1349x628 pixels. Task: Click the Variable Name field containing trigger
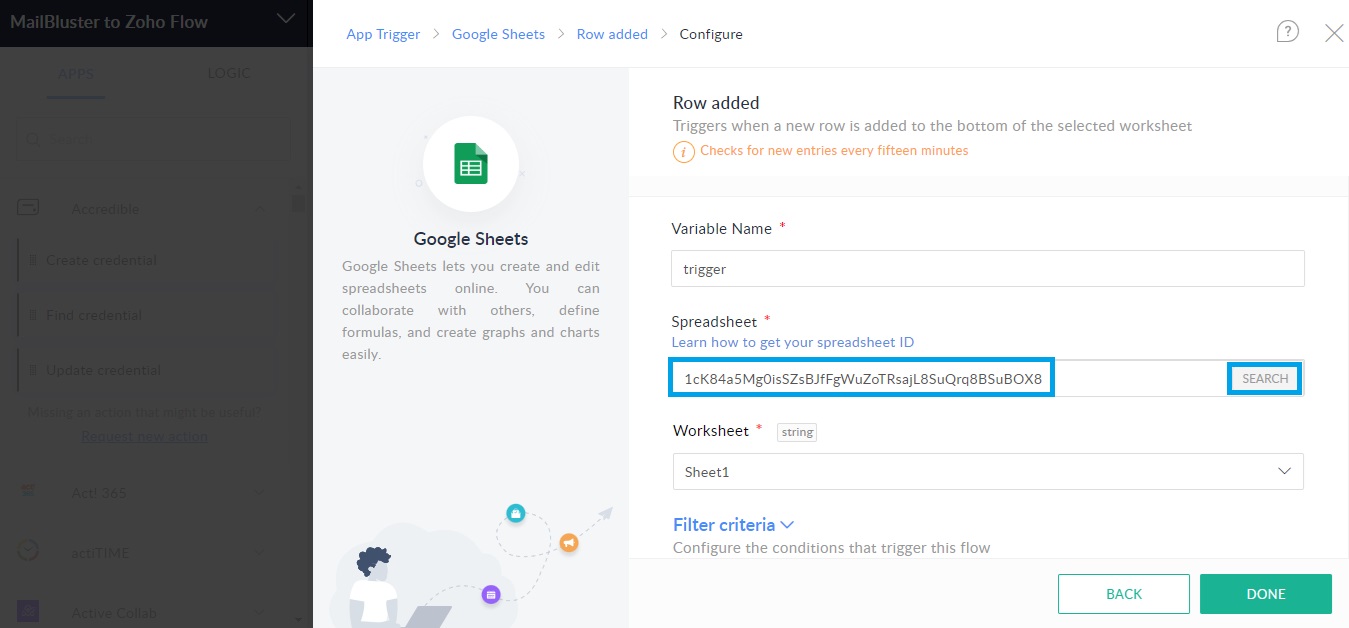(987, 268)
